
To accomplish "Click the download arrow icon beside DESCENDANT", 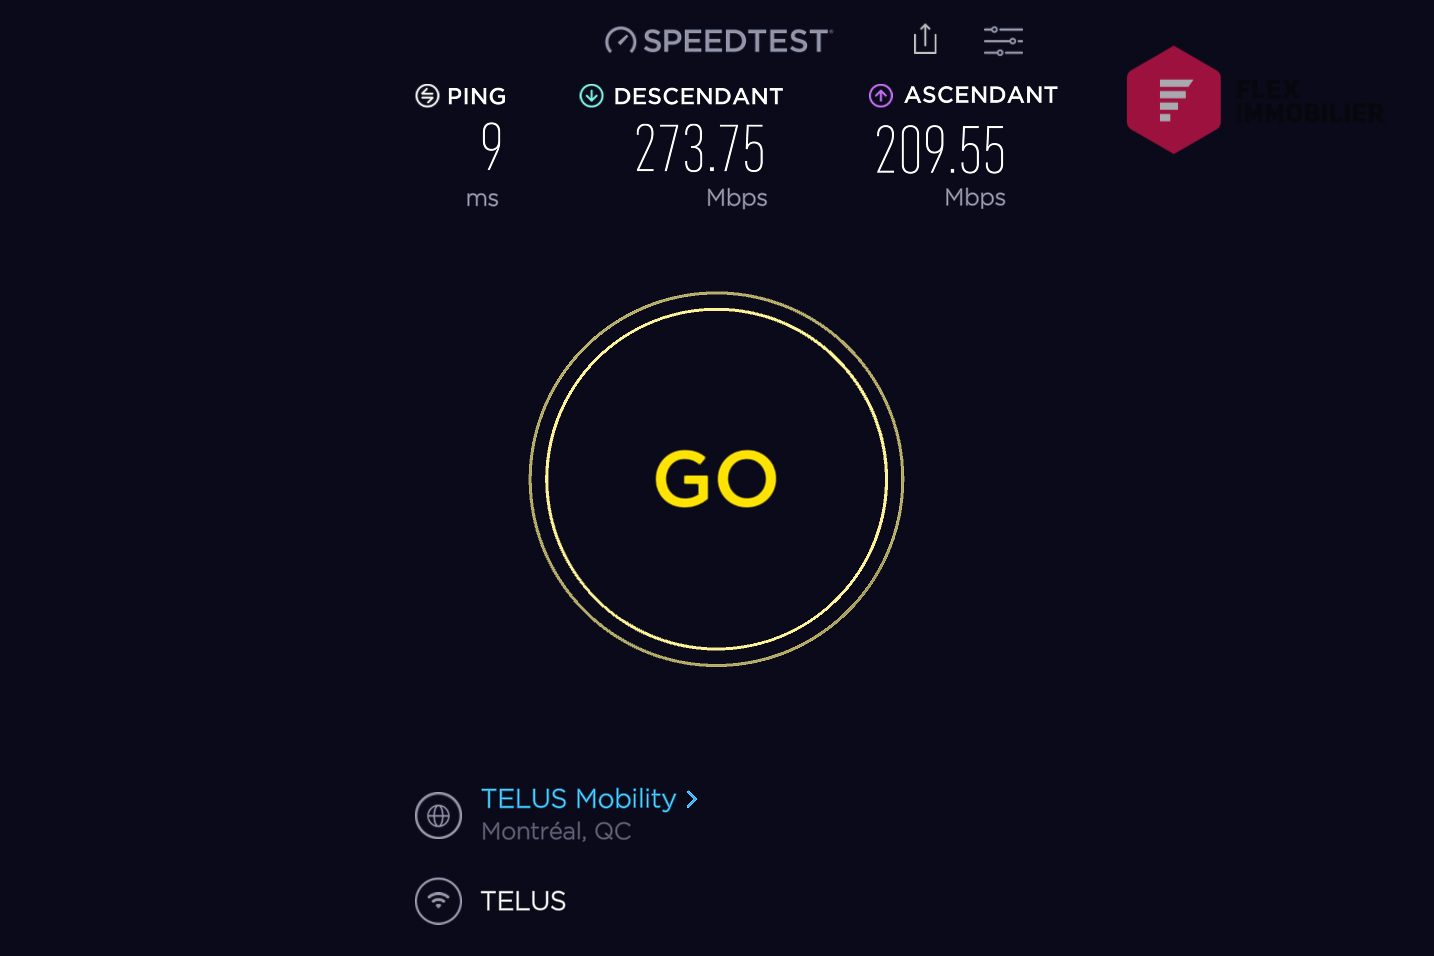I will 591,96.
